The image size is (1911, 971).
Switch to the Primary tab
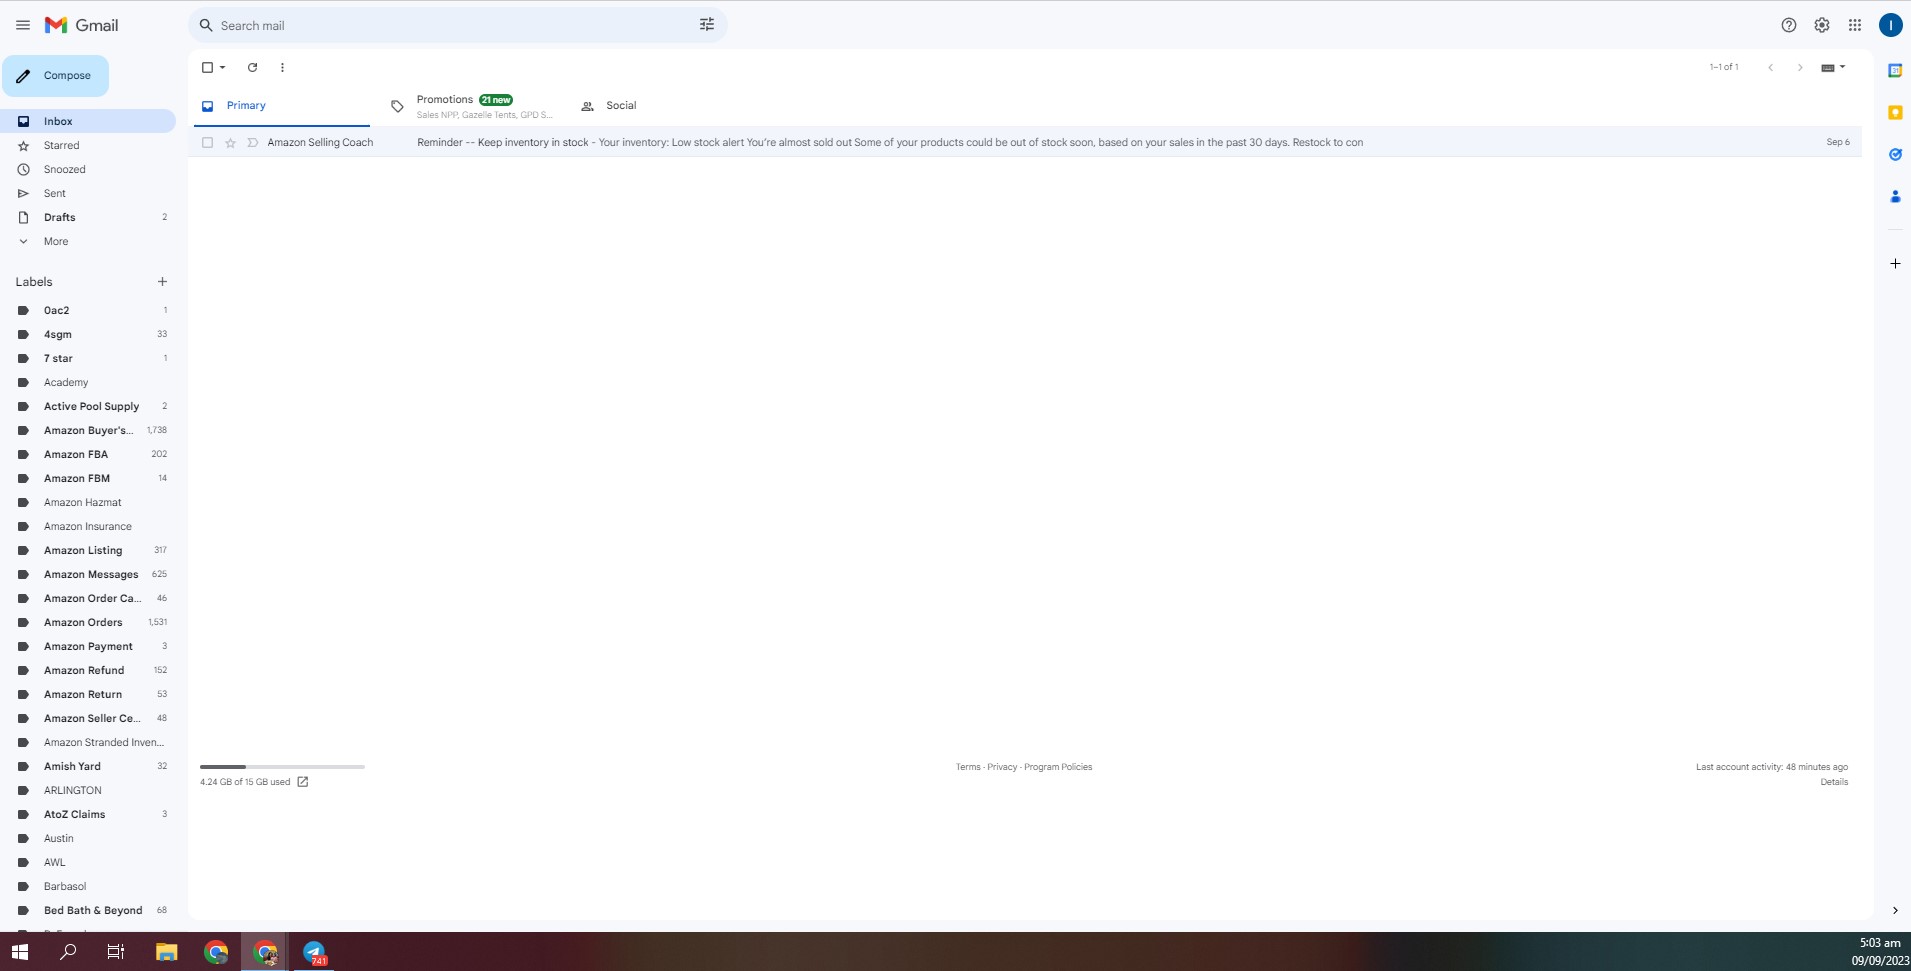[281, 105]
